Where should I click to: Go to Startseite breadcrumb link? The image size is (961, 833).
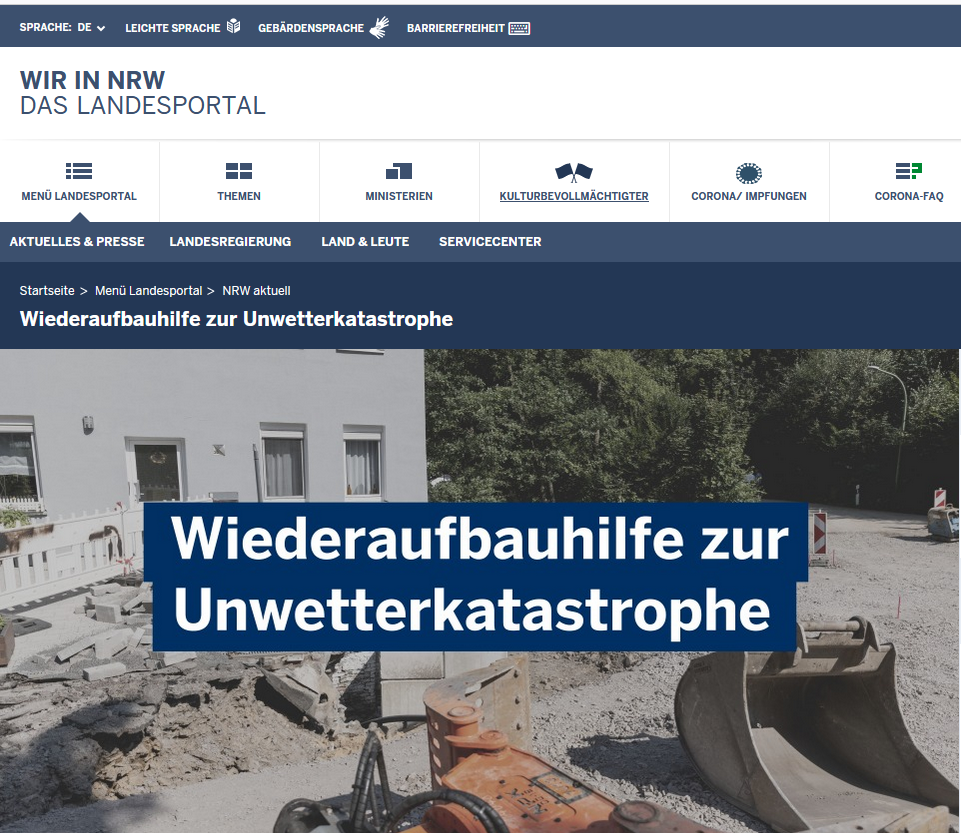(47, 291)
